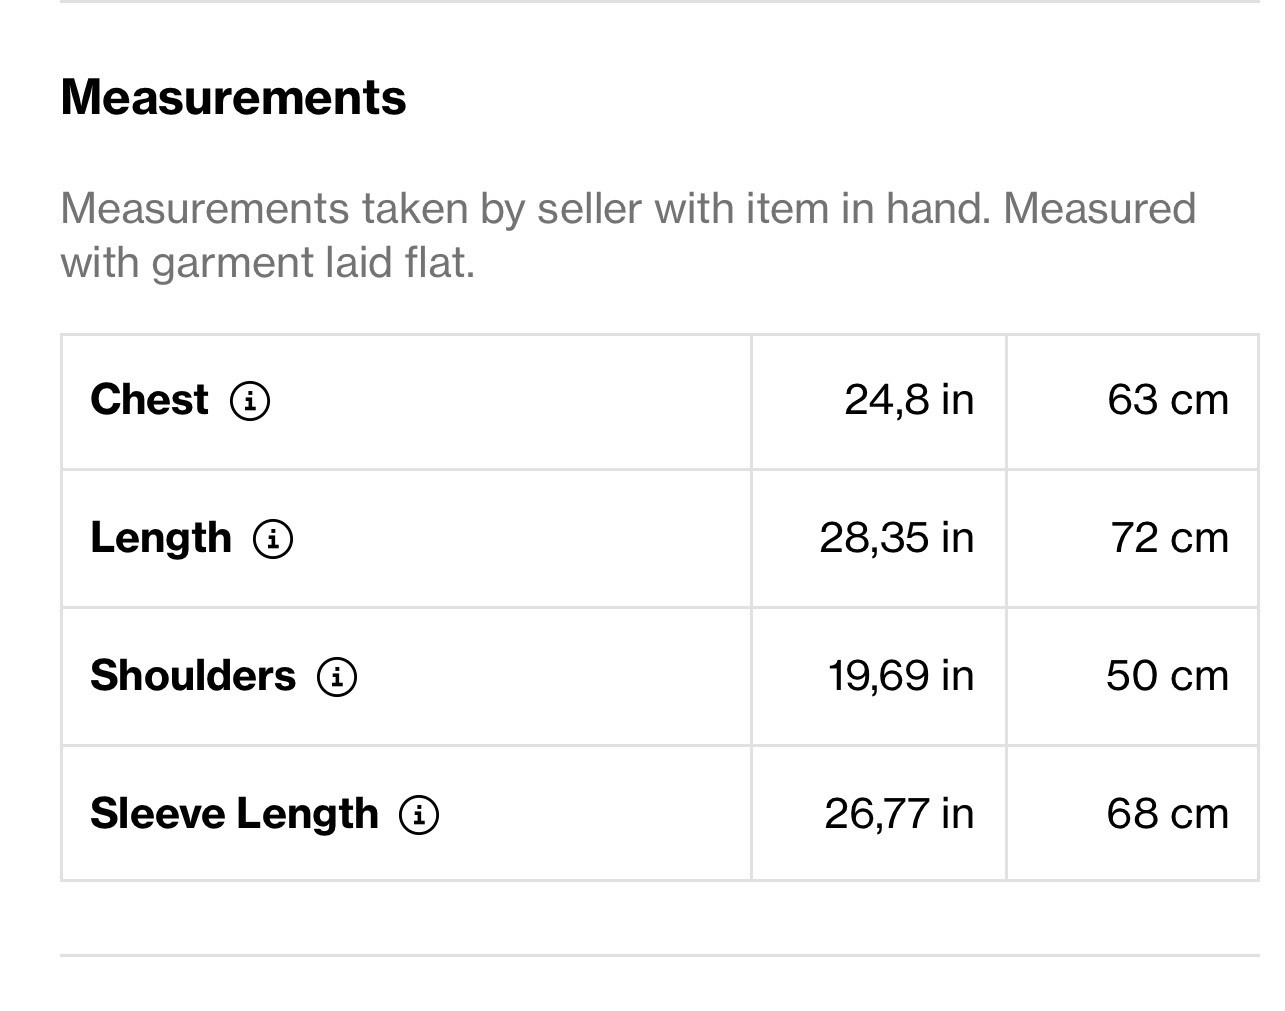
Task: Select the 68 cm sleeve cell
Action: point(1167,814)
